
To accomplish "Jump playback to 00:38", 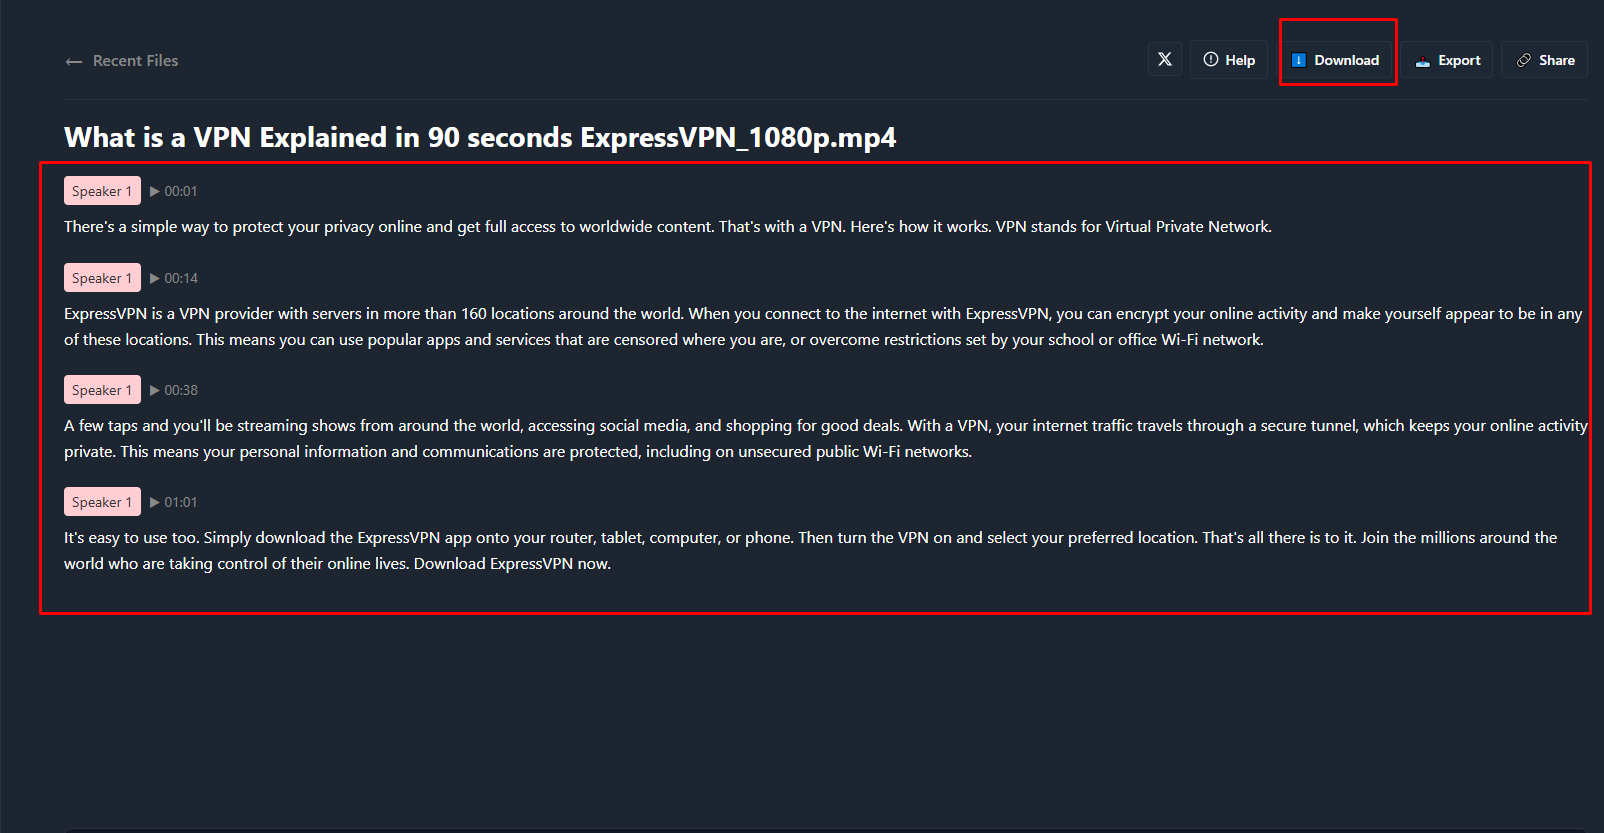I will point(174,390).
